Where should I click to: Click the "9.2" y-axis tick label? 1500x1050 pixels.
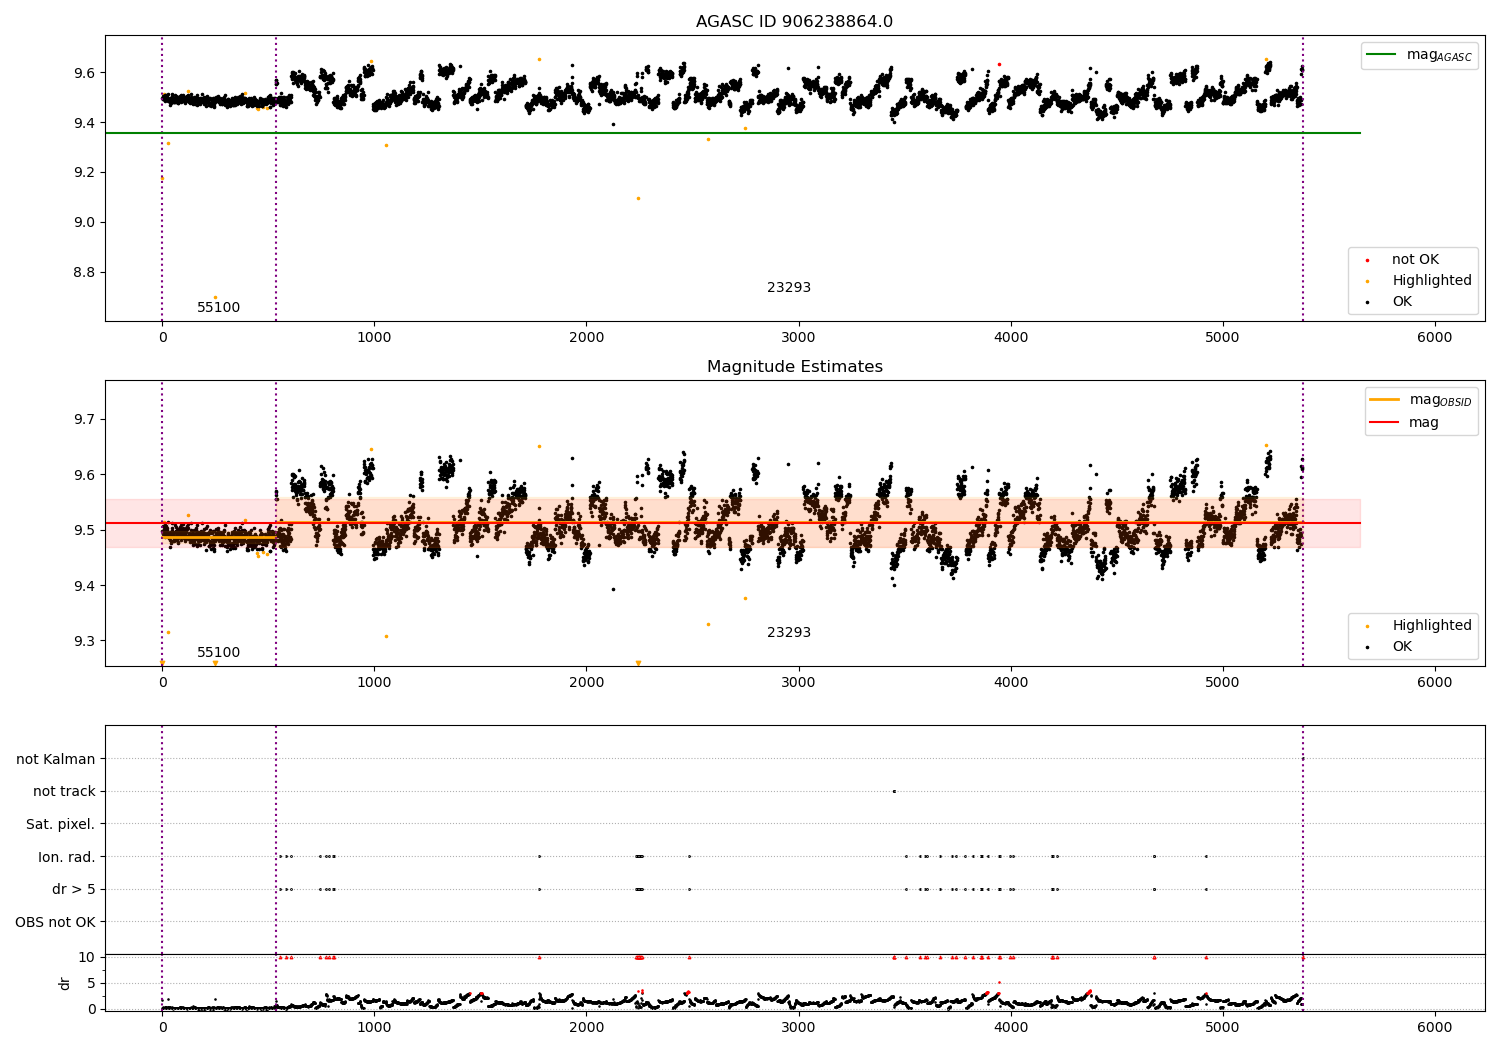tap(86, 173)
